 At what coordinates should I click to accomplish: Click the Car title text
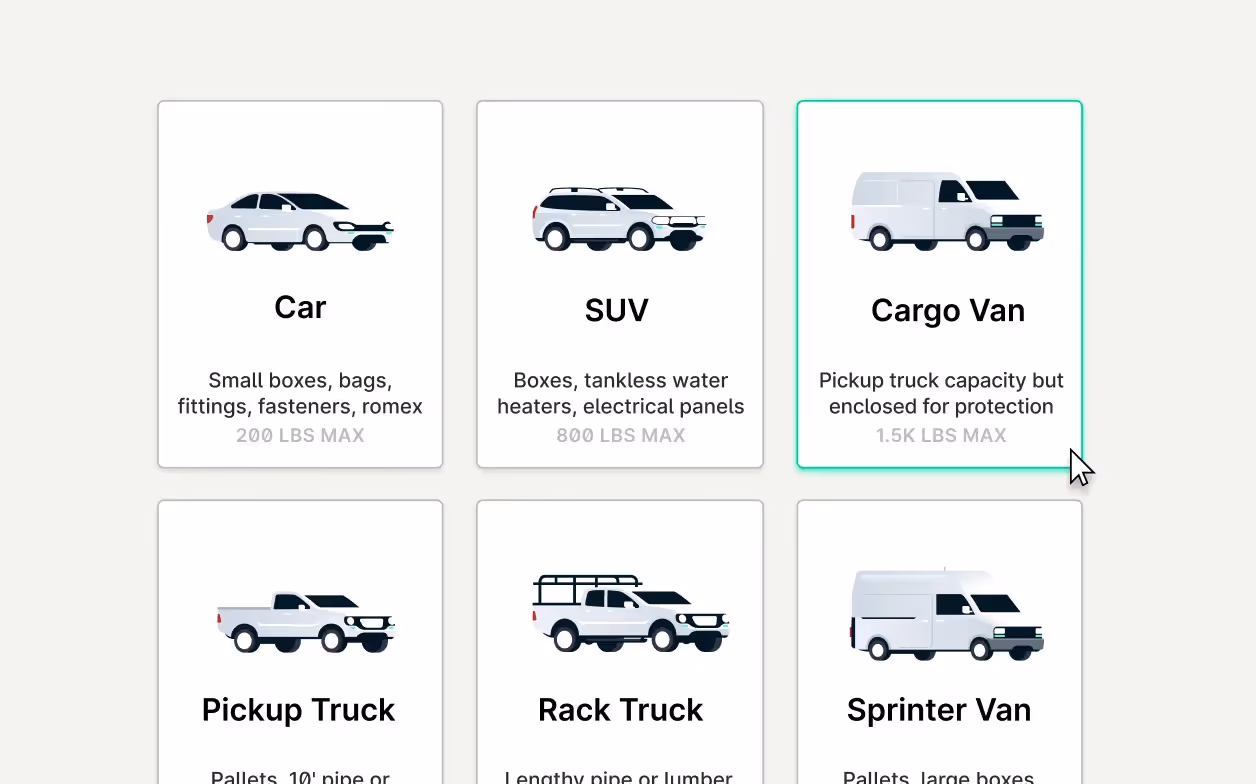pos(299,307)
